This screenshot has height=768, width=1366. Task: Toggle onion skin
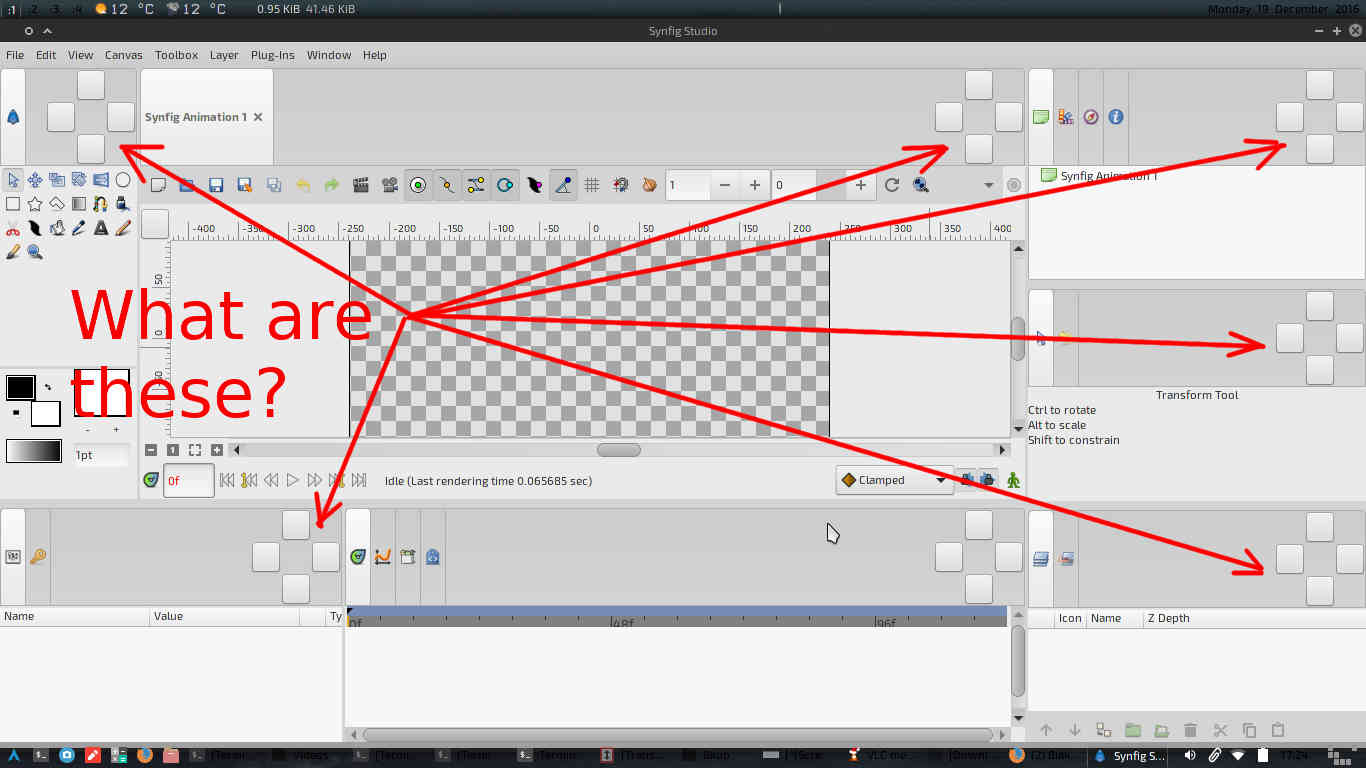click(650, 185)
